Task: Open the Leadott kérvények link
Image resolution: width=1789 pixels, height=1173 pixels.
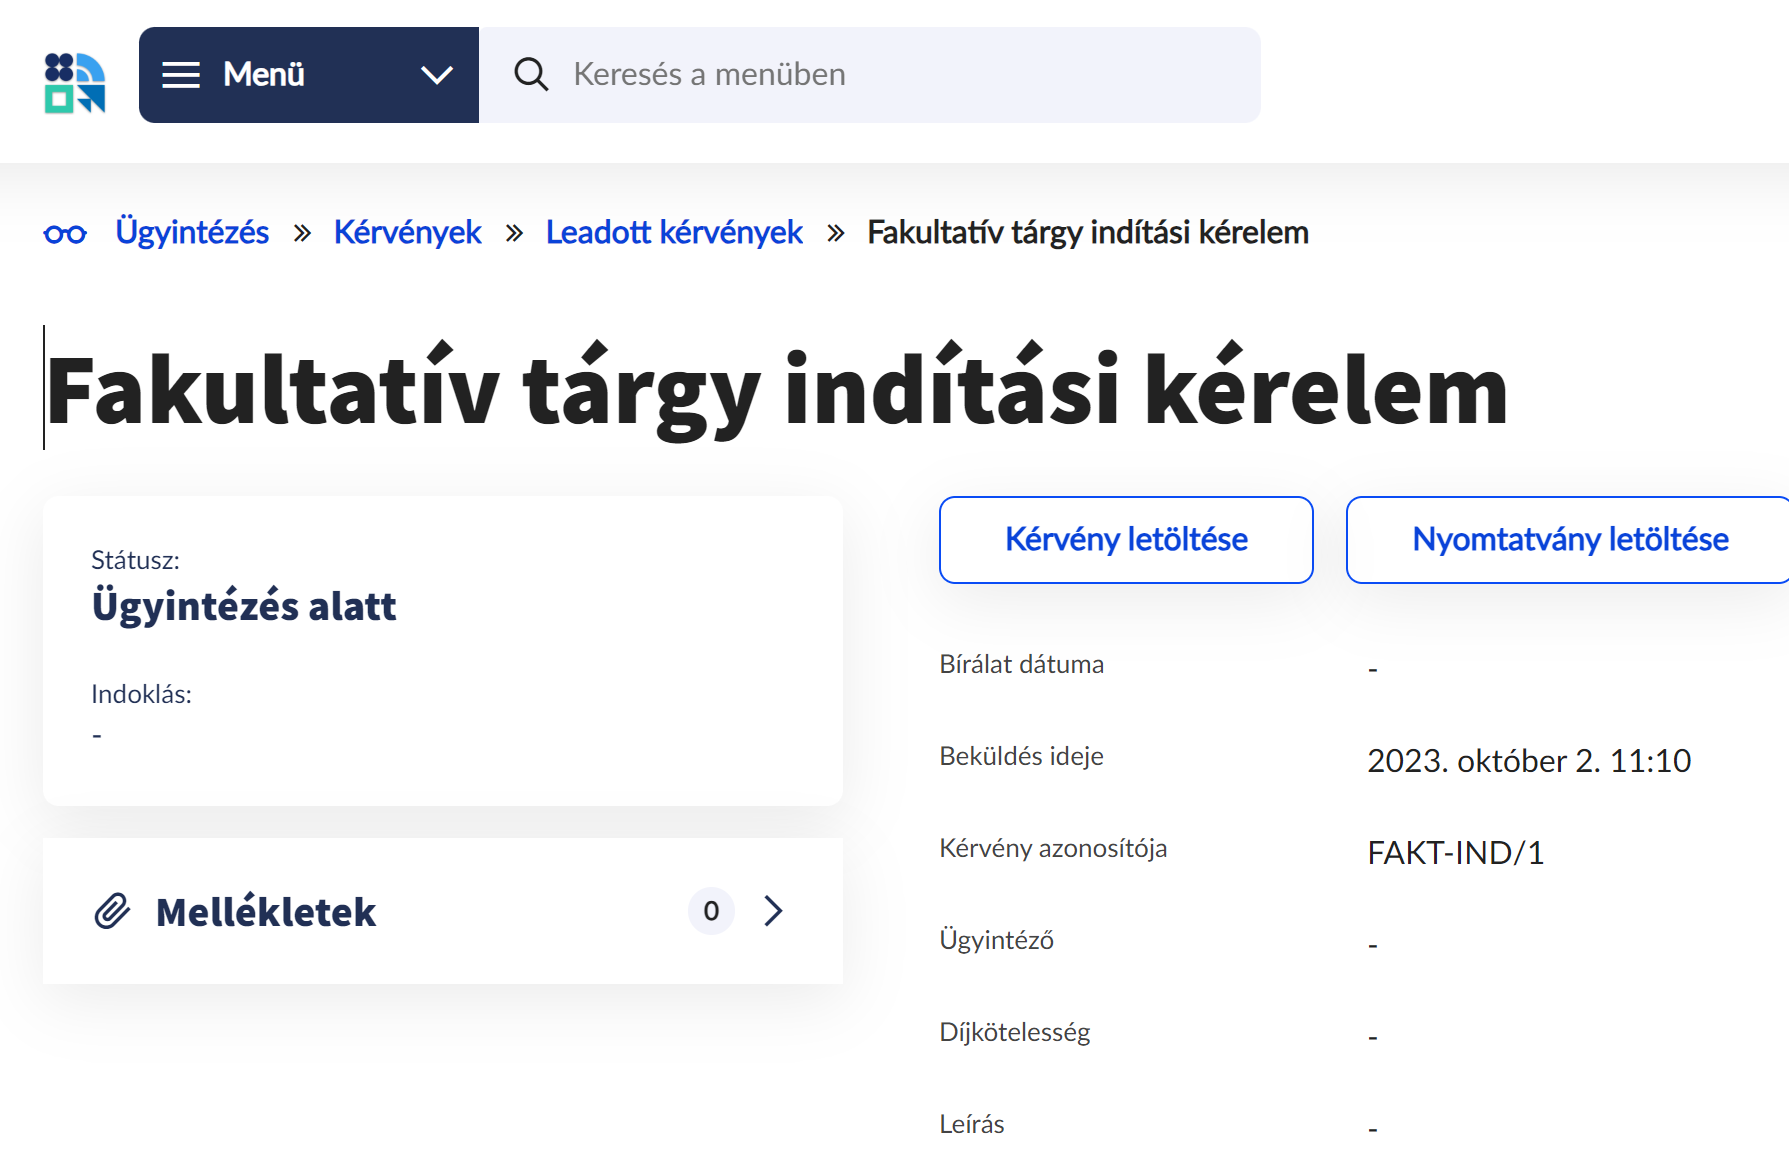Action: click(x=673, y=232)
